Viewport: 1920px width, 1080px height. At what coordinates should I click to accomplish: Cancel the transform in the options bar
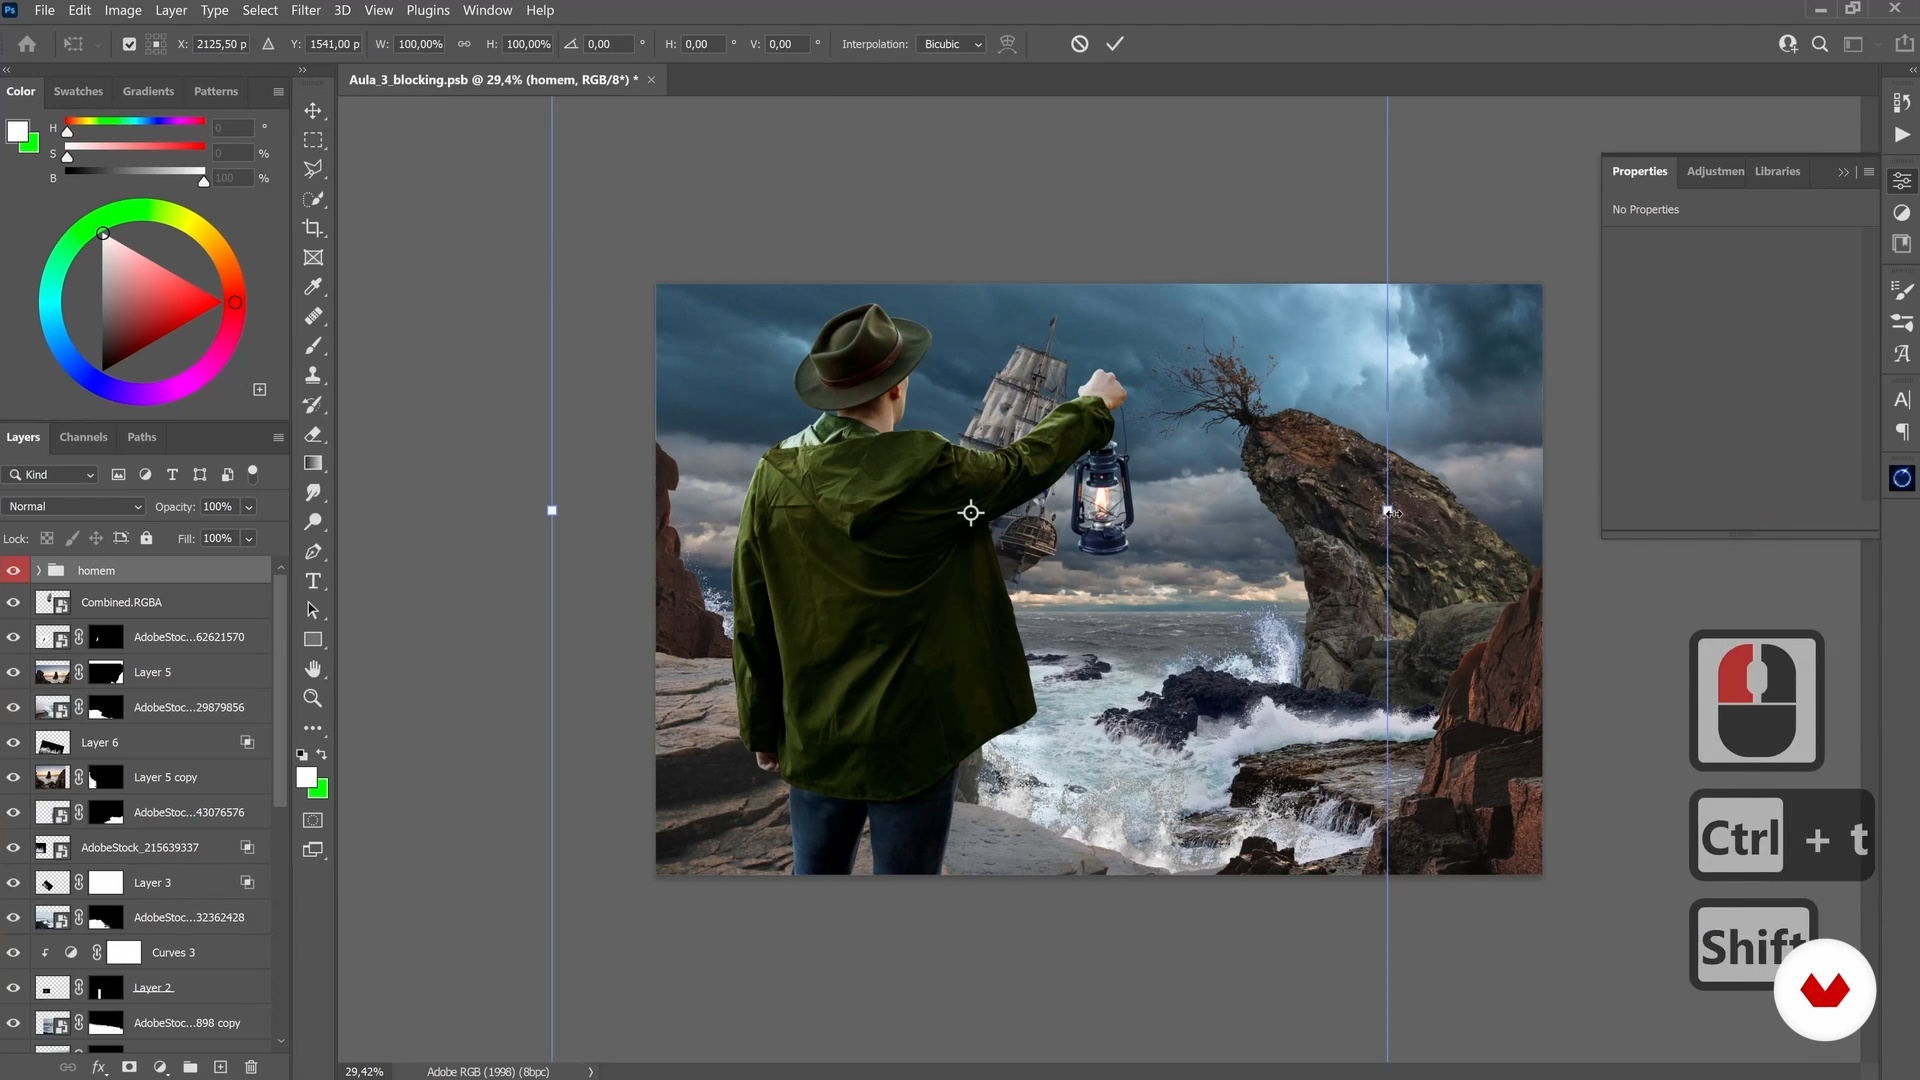[1079, 44]
